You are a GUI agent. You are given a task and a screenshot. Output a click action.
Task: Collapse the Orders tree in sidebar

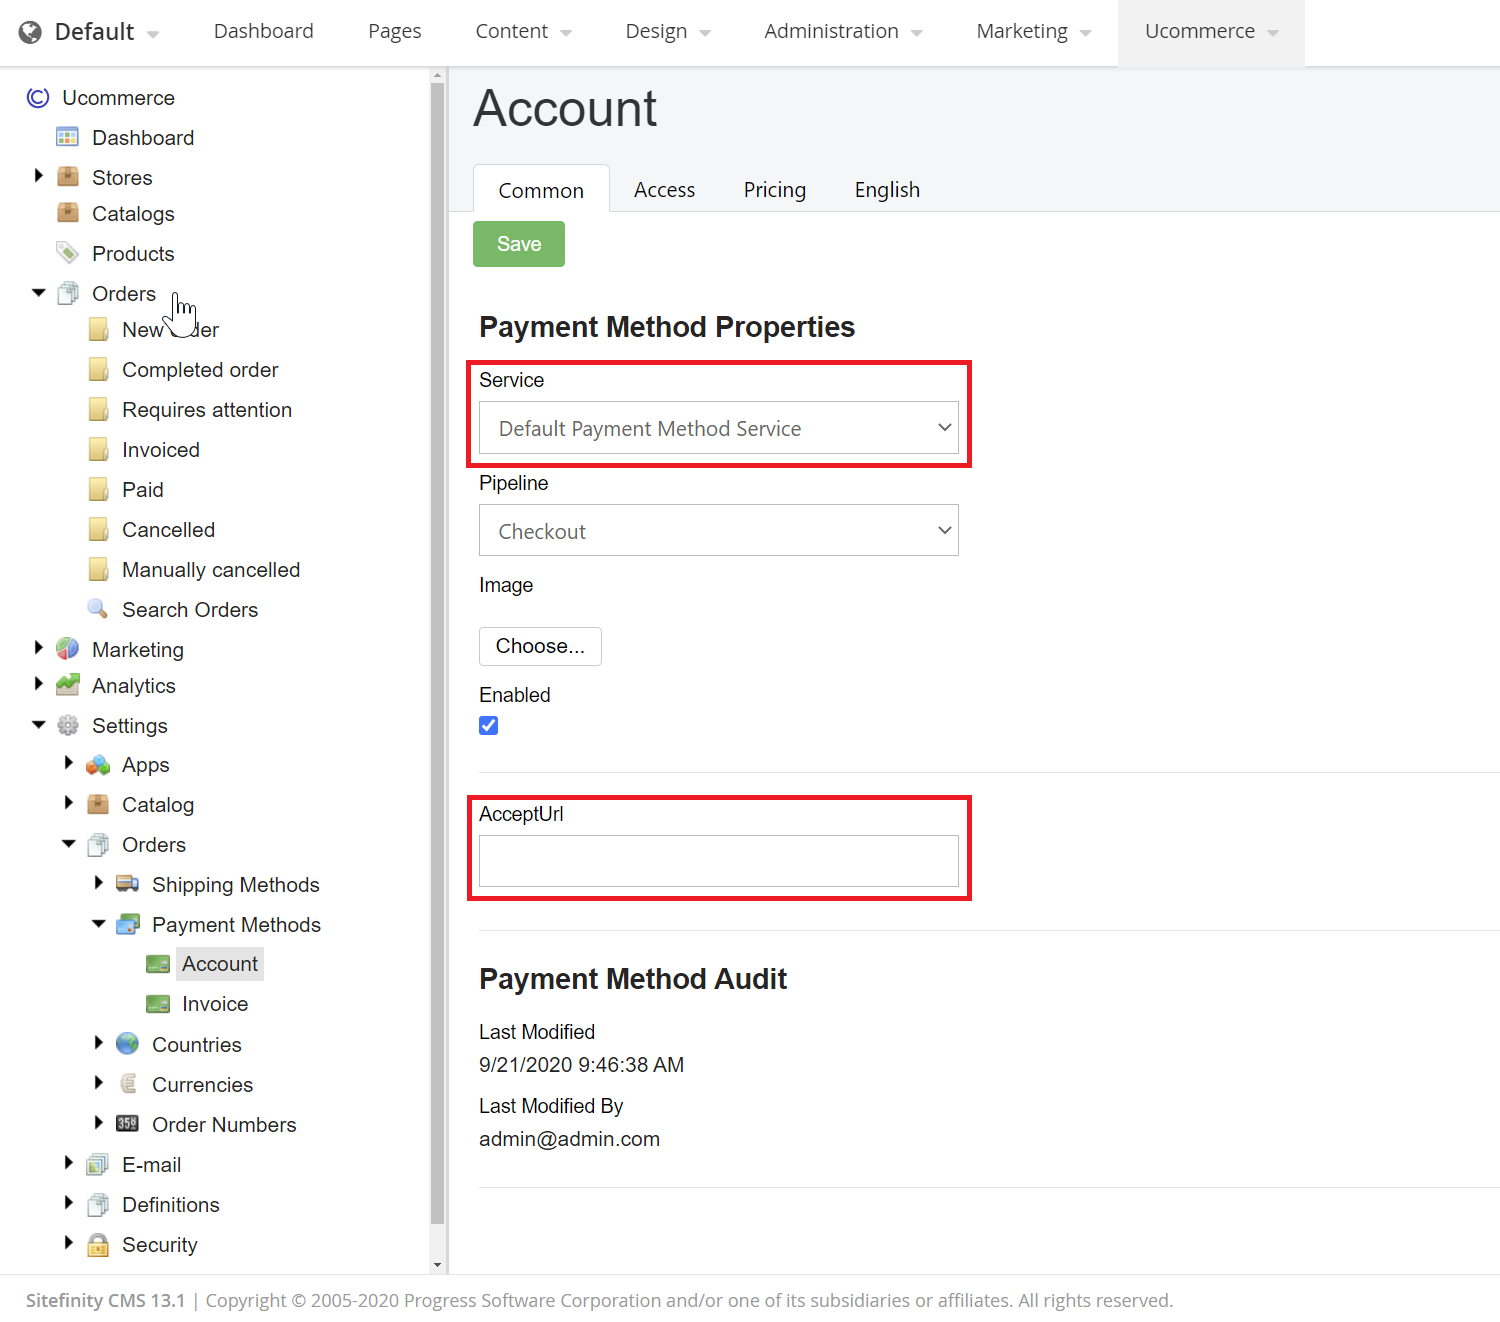pyautogui.click(x=38, y=293)
